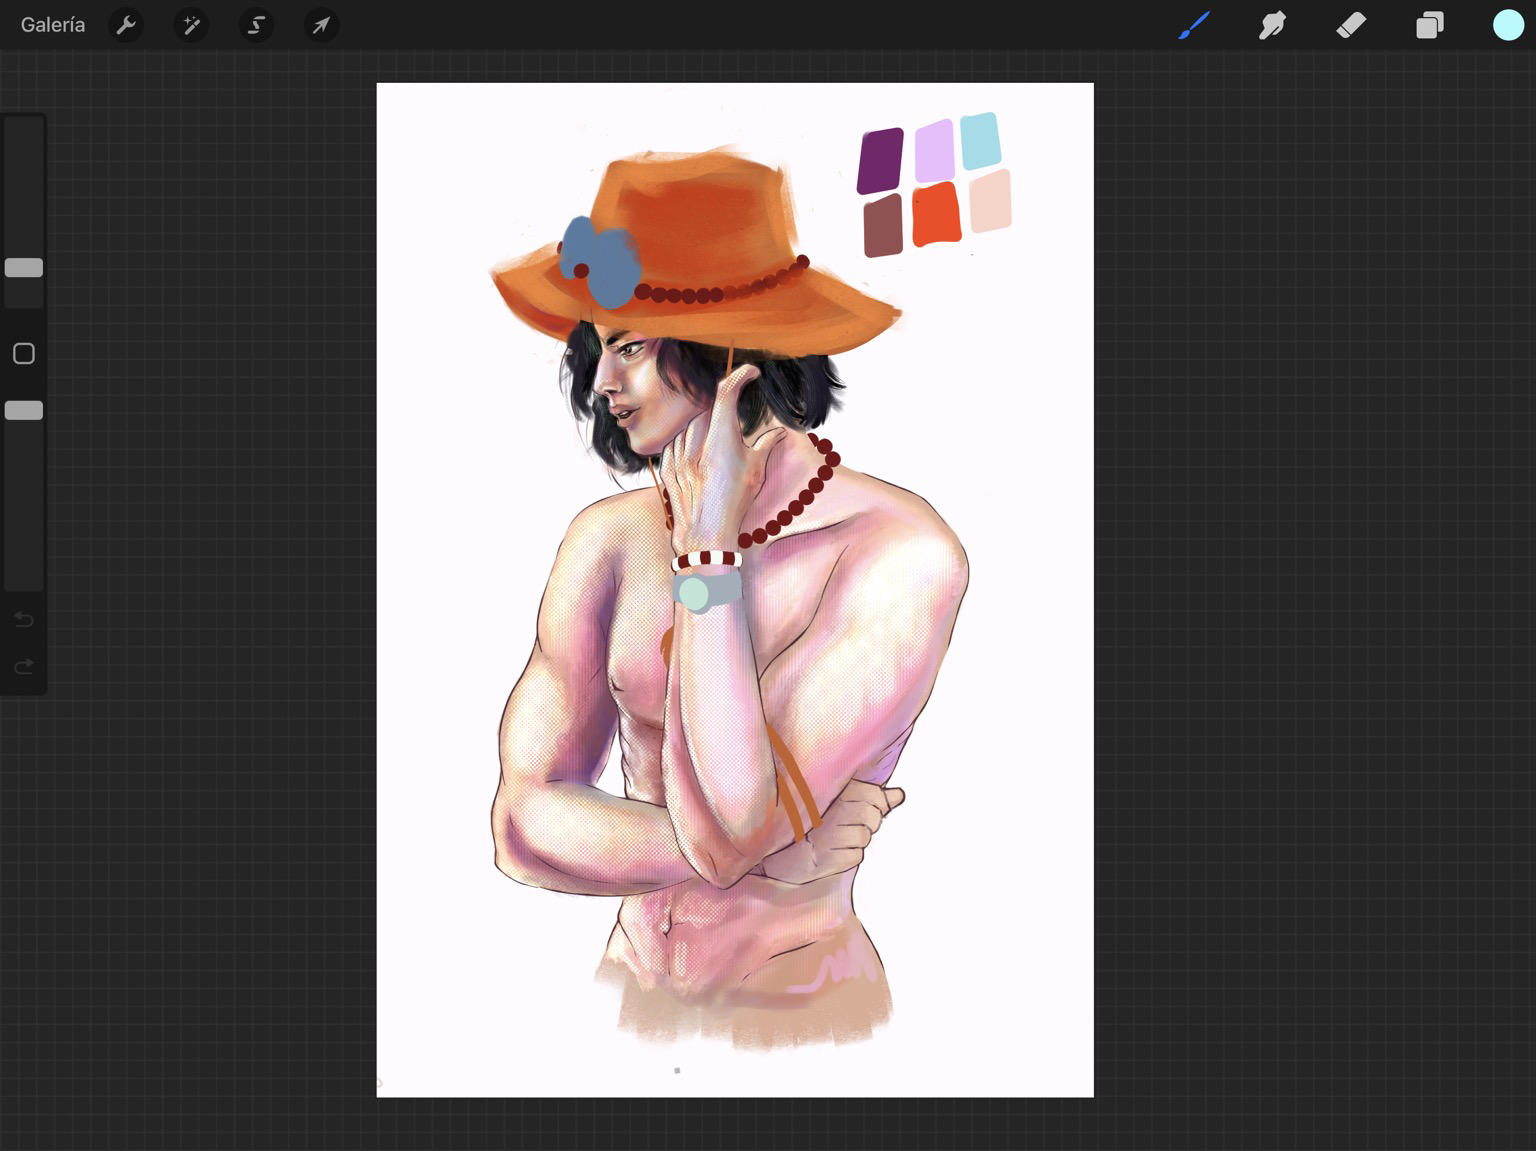Click the bright orange-red palette swatch on canvas
Viewport: 1536px width, 1151px height.
pos(937,214)
